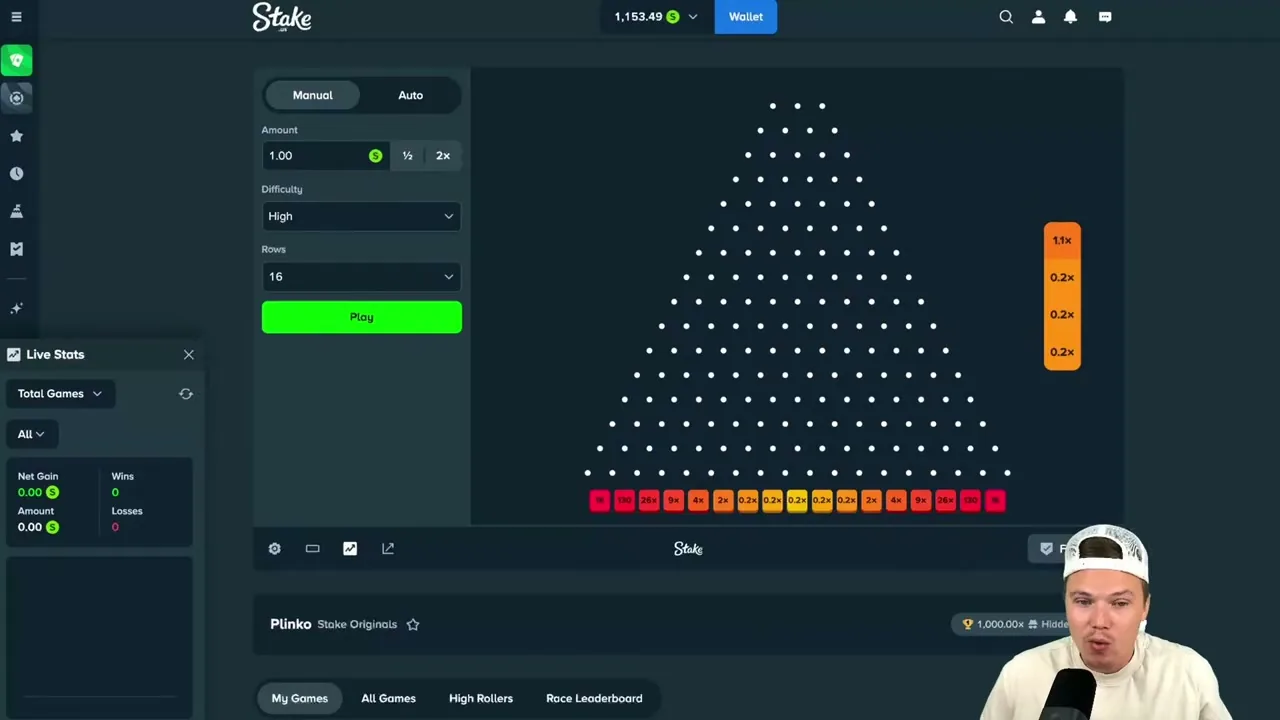Select the Race Leaderboard tab

[594, 698]
